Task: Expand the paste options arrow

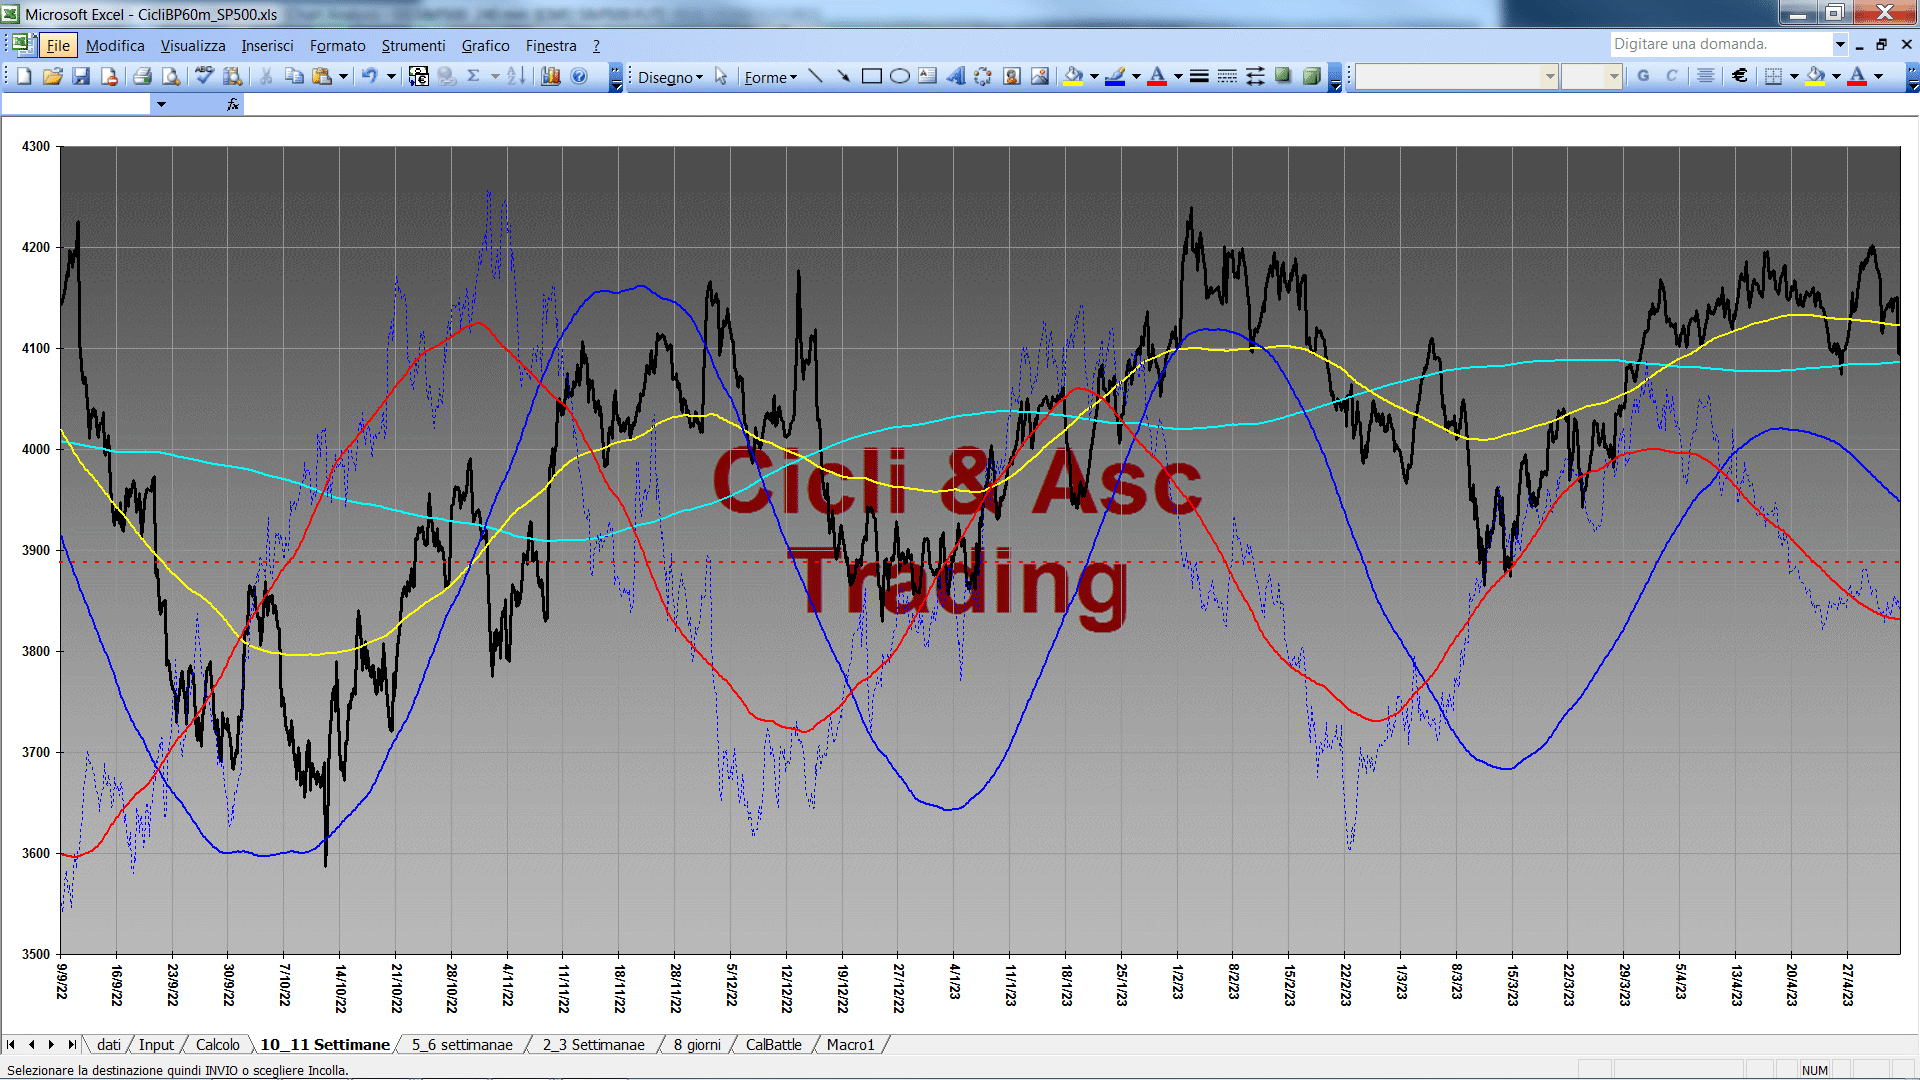Action: pyautogui.click(x=343, y=76)
